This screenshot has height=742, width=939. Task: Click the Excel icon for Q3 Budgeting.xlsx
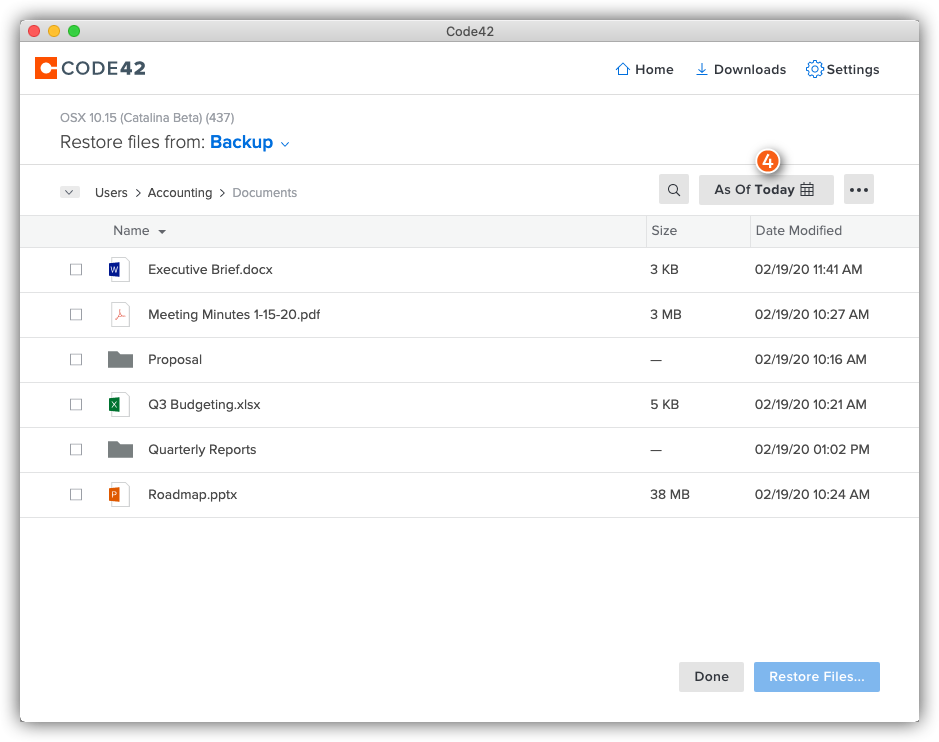[x=119, y=404]
